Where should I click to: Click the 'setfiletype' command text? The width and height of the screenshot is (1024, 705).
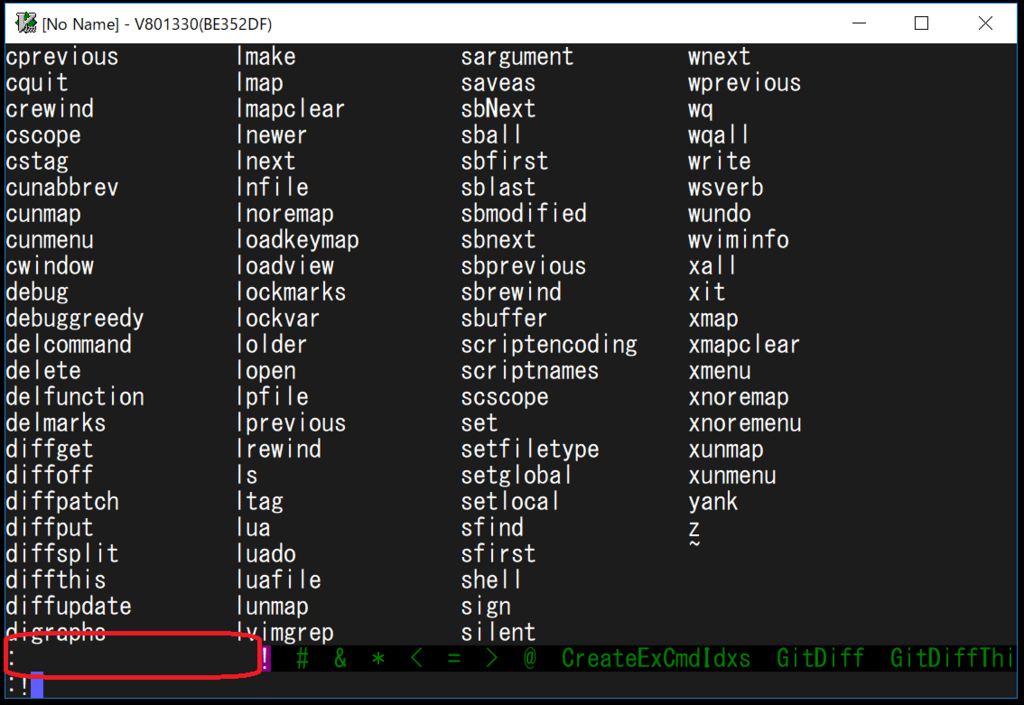(x=530, y=448)
